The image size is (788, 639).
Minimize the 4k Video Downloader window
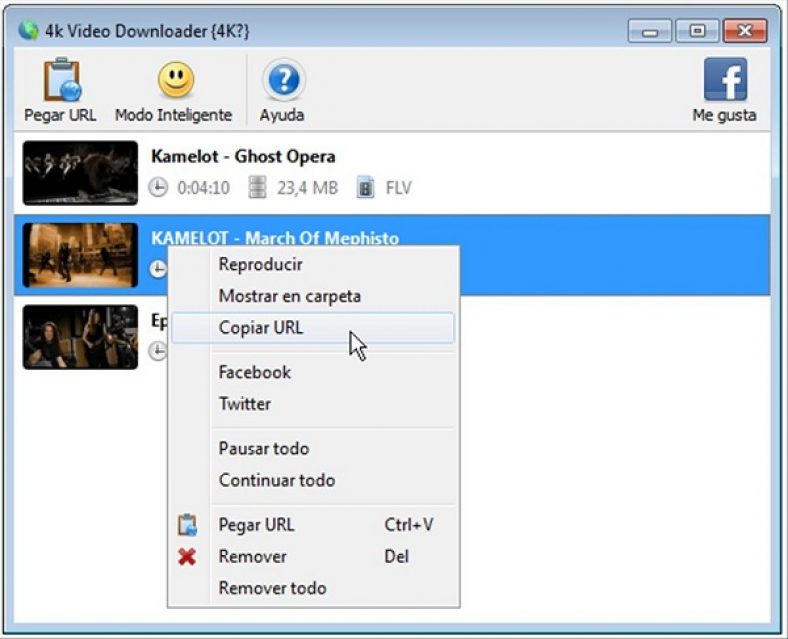(x=650, y=31)
